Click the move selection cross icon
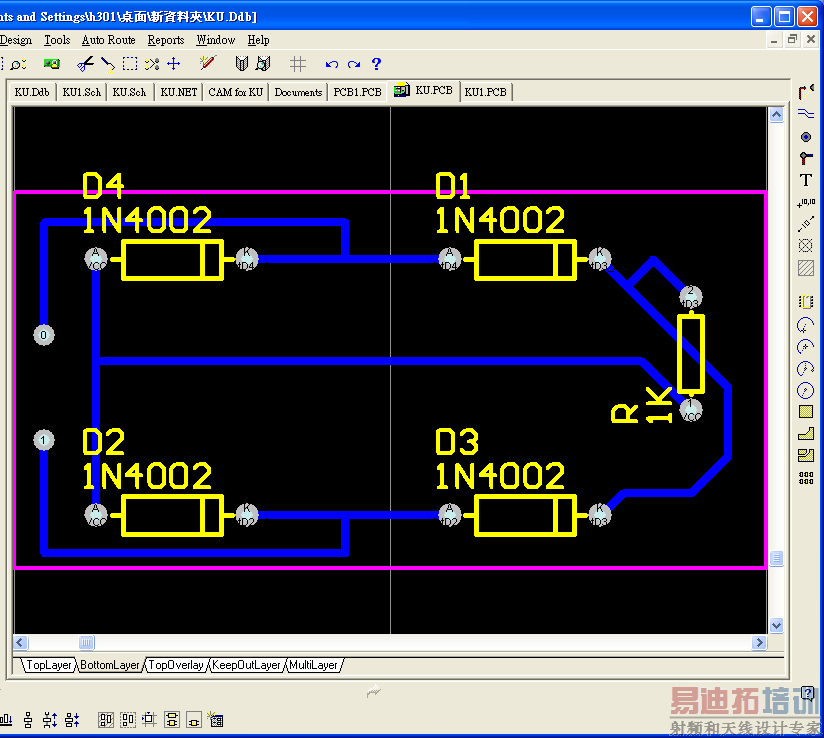This screenshot has height=738, width=824. (x=173, y=64)
